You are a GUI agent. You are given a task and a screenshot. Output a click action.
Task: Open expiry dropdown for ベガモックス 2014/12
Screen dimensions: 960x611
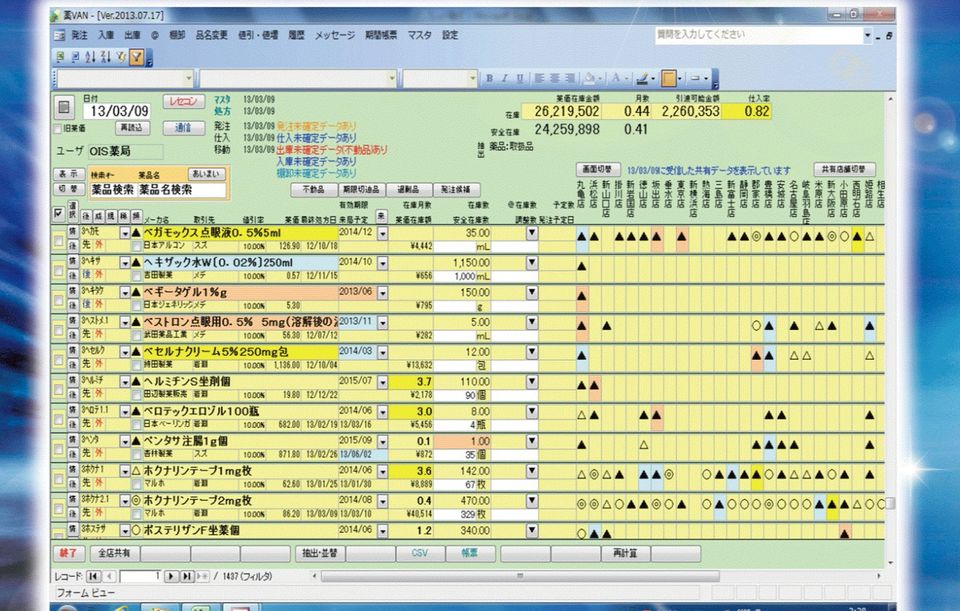point(381,231)
